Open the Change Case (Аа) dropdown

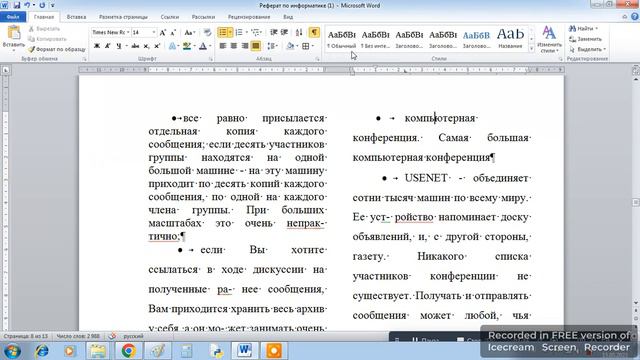189,33
